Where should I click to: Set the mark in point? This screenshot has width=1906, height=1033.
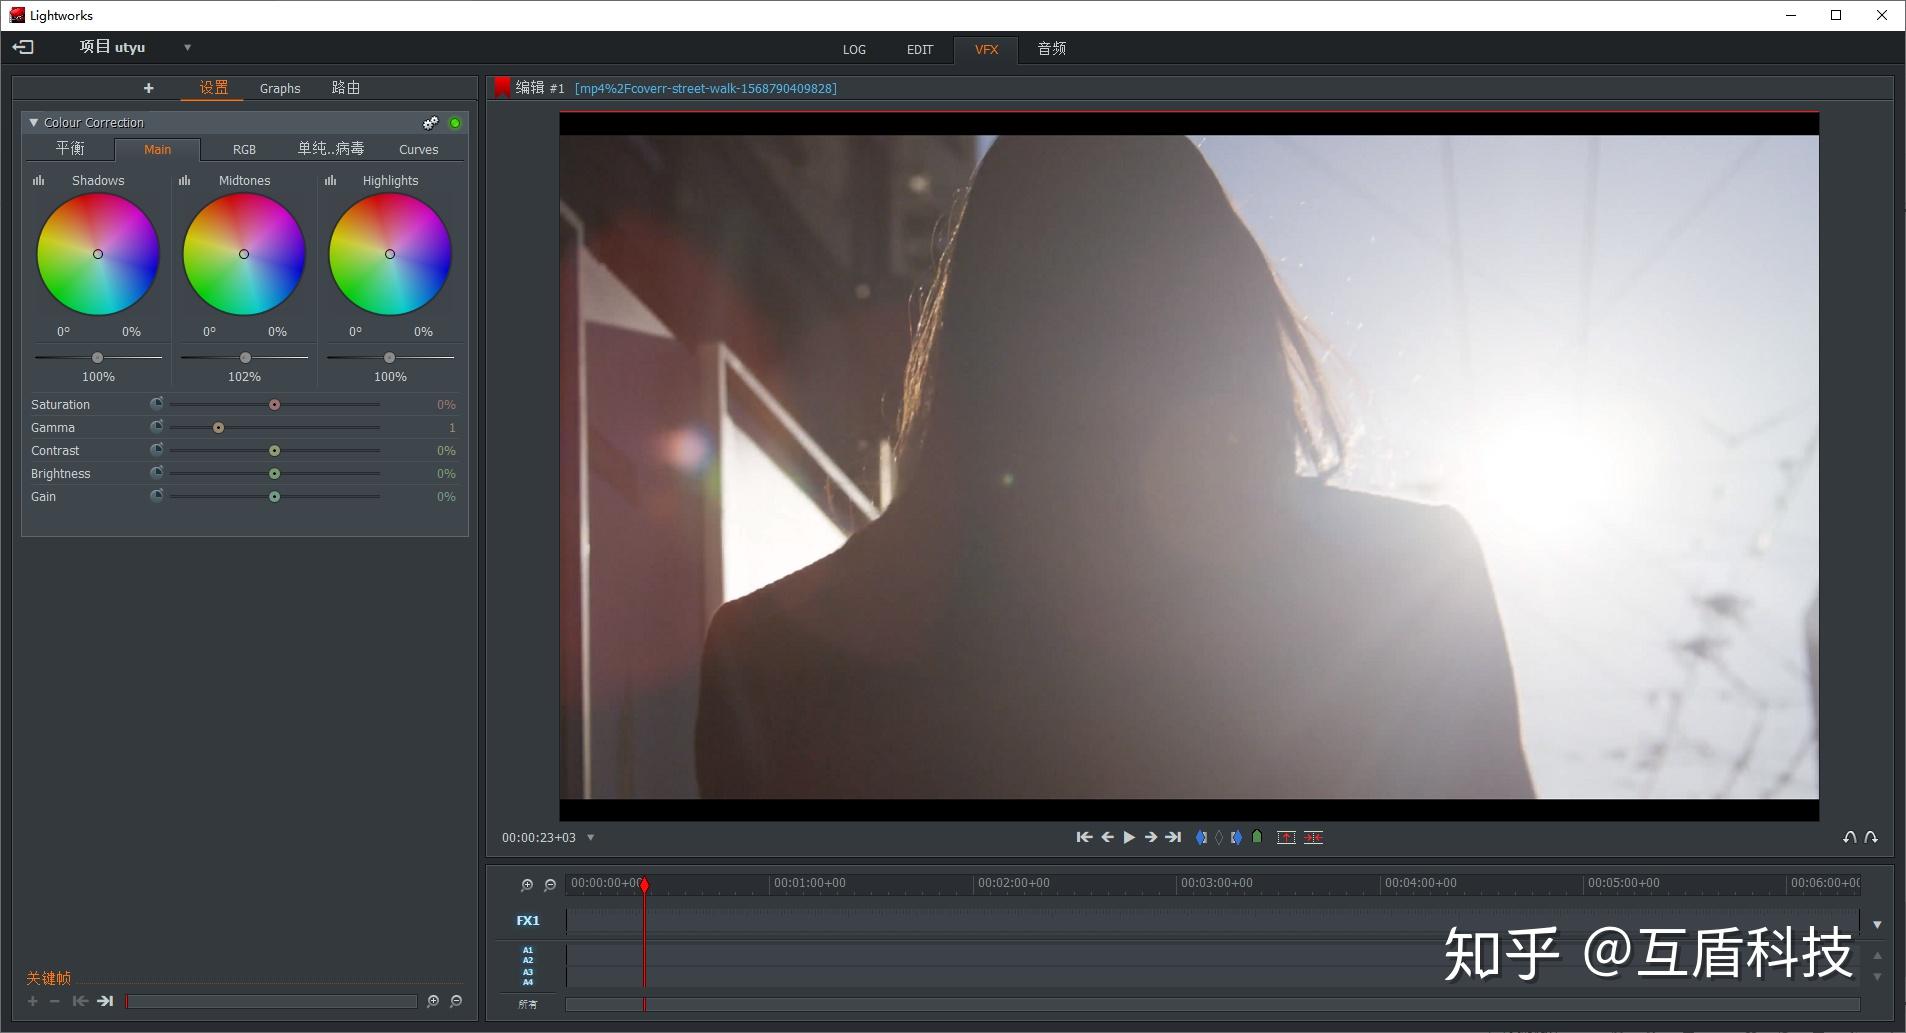pyautogui.click(x=1201, y=837)
